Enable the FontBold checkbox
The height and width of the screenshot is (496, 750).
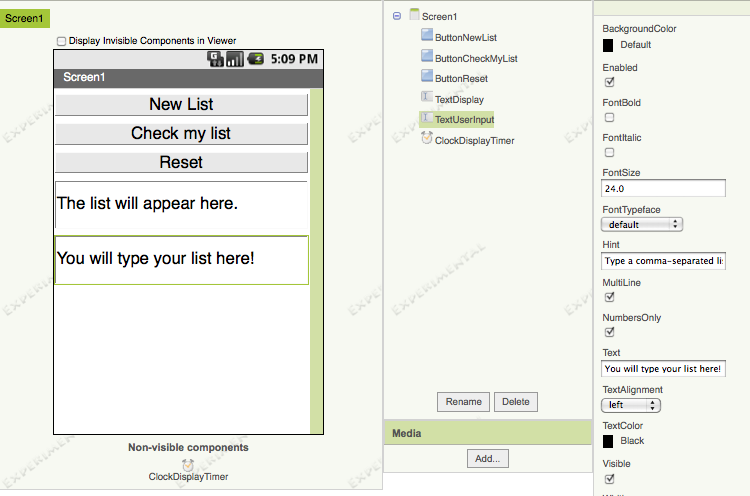coord(609,118)
